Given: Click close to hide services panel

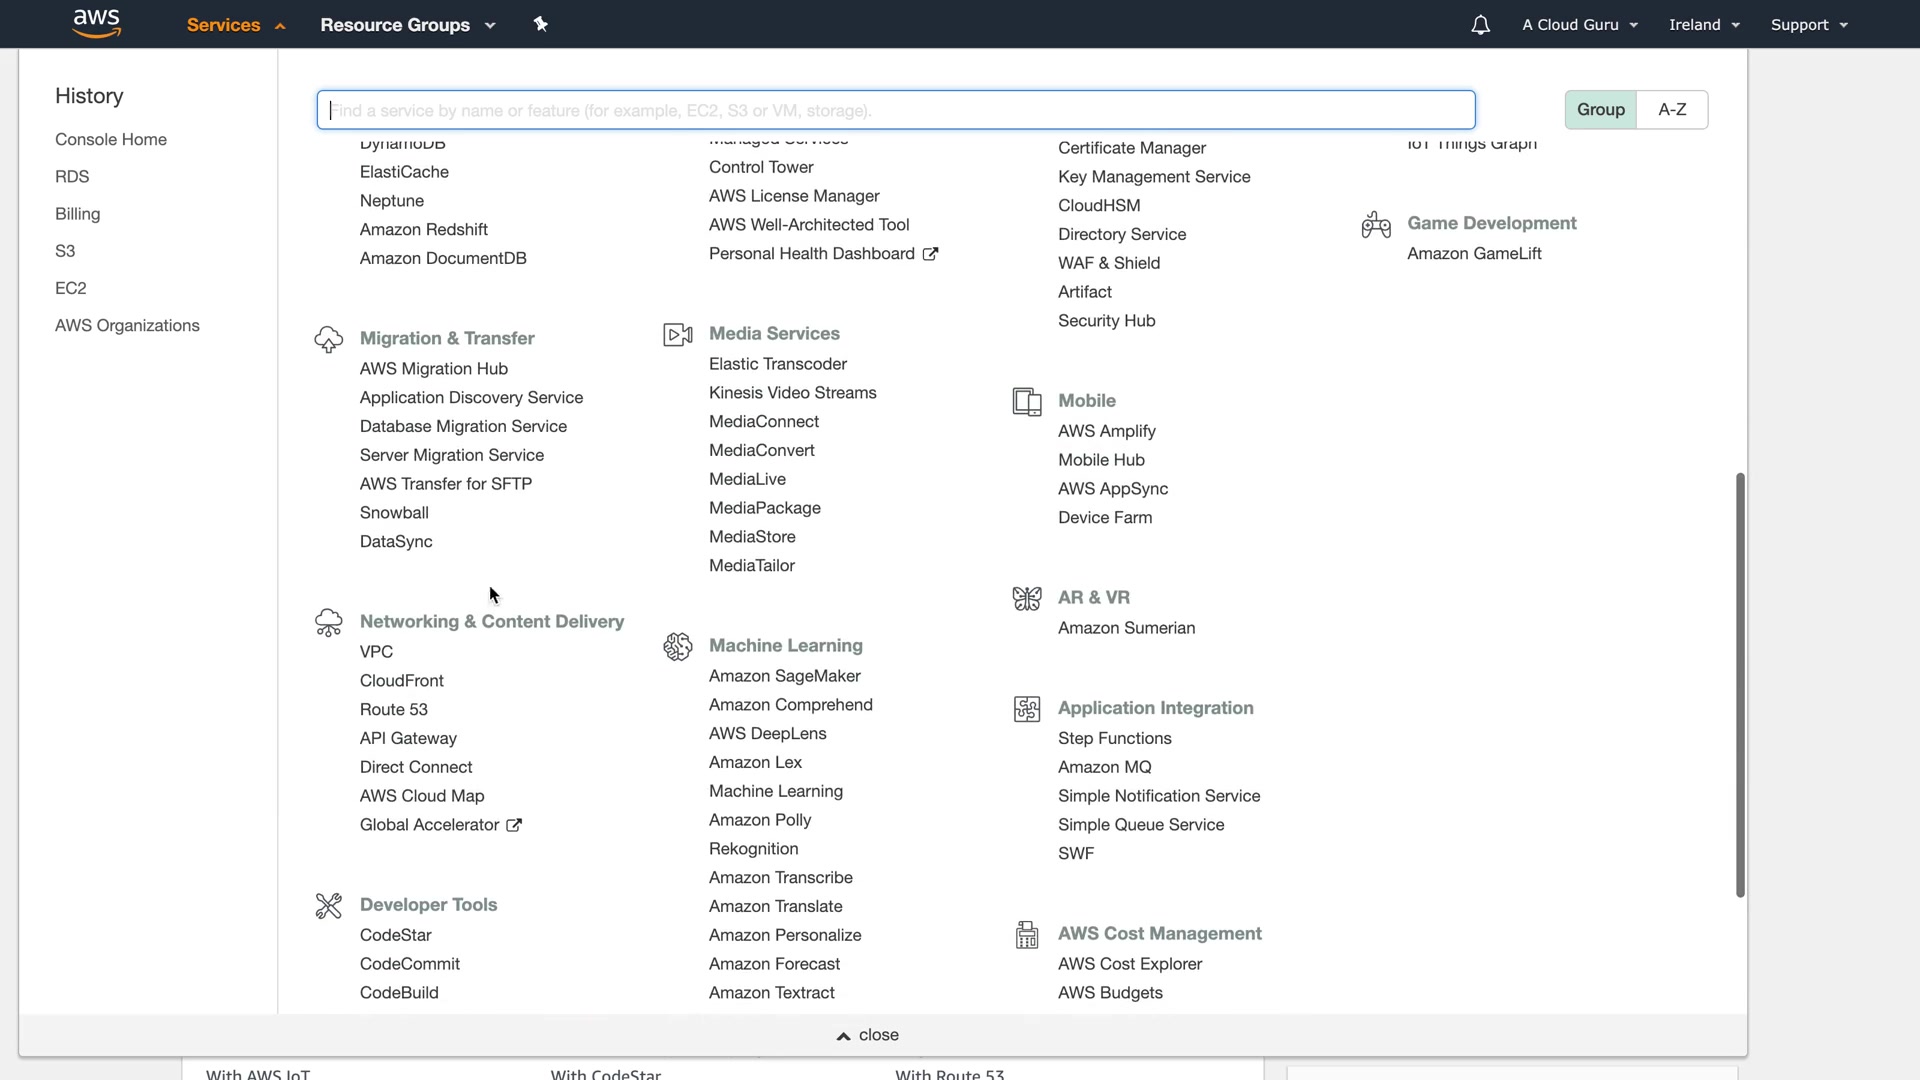Looking at the screenshot, I should pos(868,1035).
